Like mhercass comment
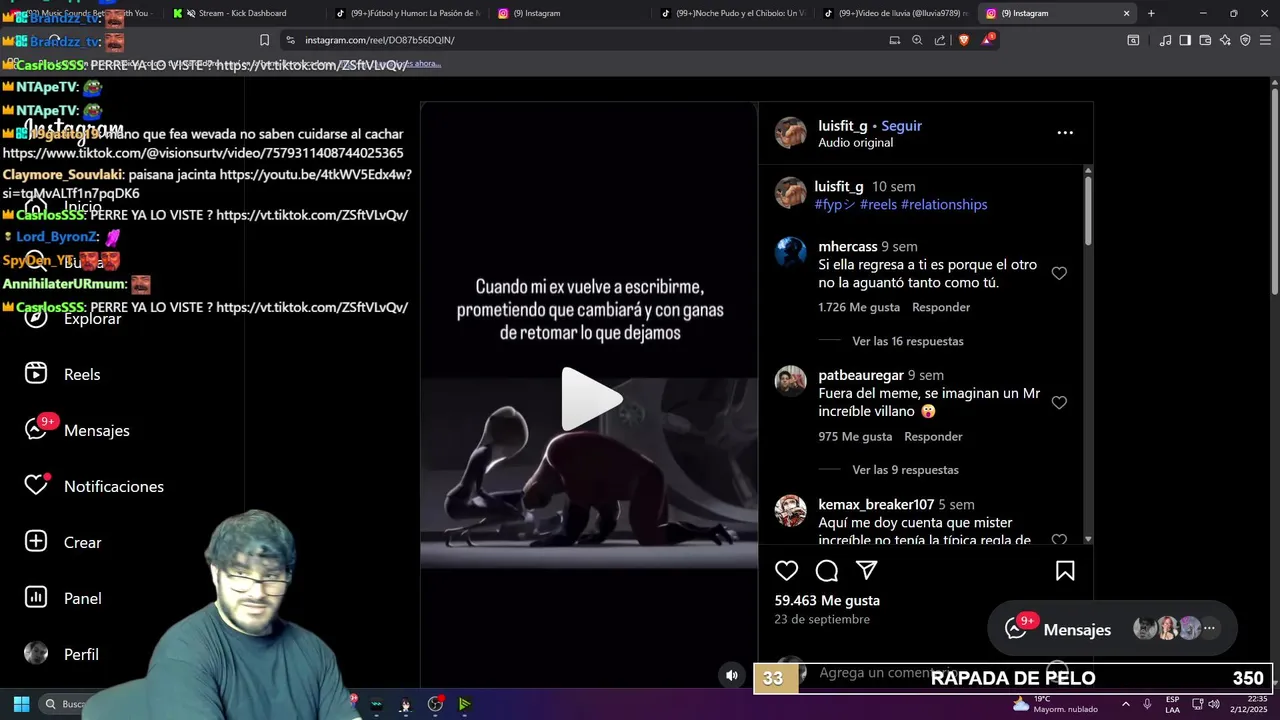 click(x=1059, y=273)
